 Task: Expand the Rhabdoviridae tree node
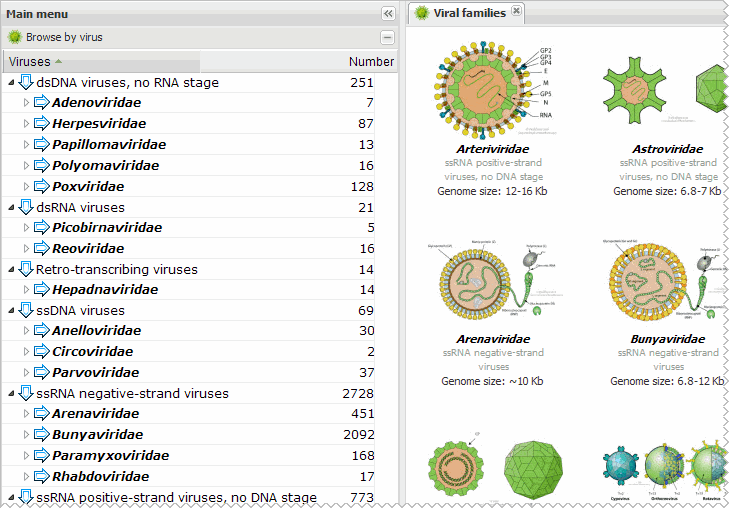tap(26, 476)
